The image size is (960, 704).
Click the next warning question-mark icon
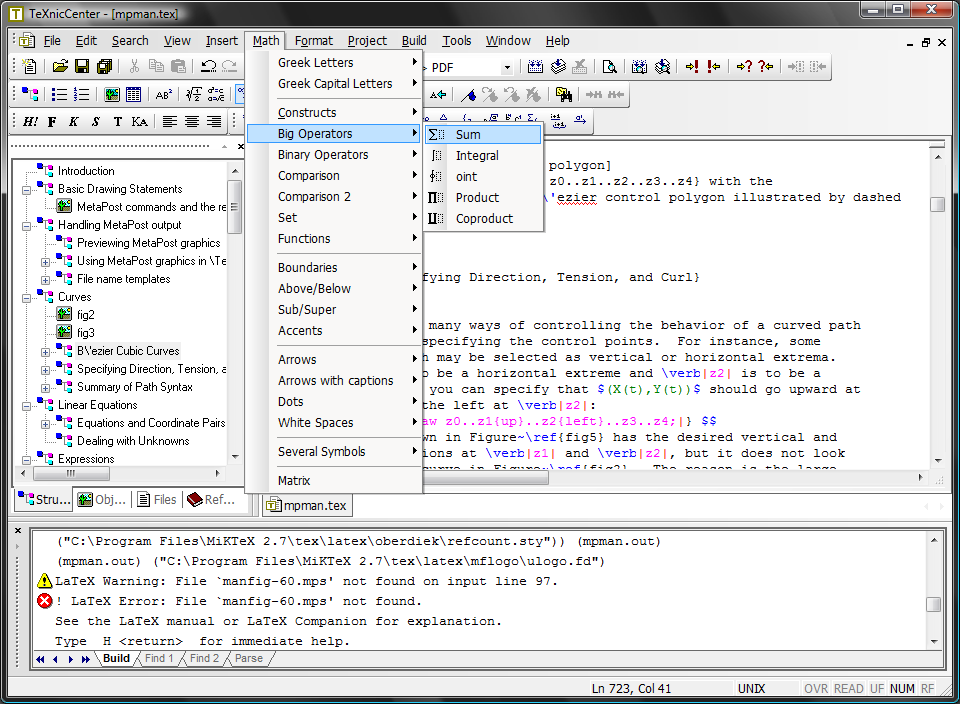pos(743,66)
